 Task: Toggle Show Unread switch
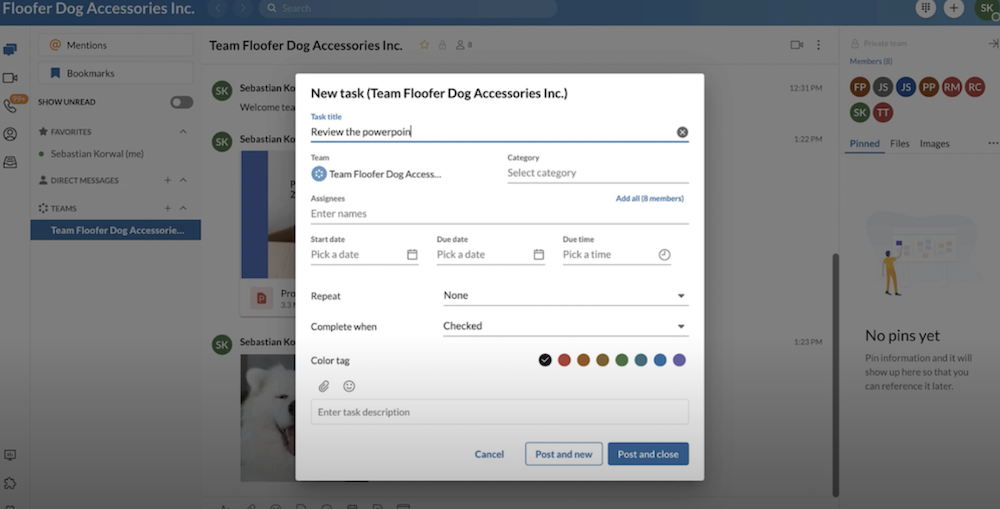tap(181, 102)
